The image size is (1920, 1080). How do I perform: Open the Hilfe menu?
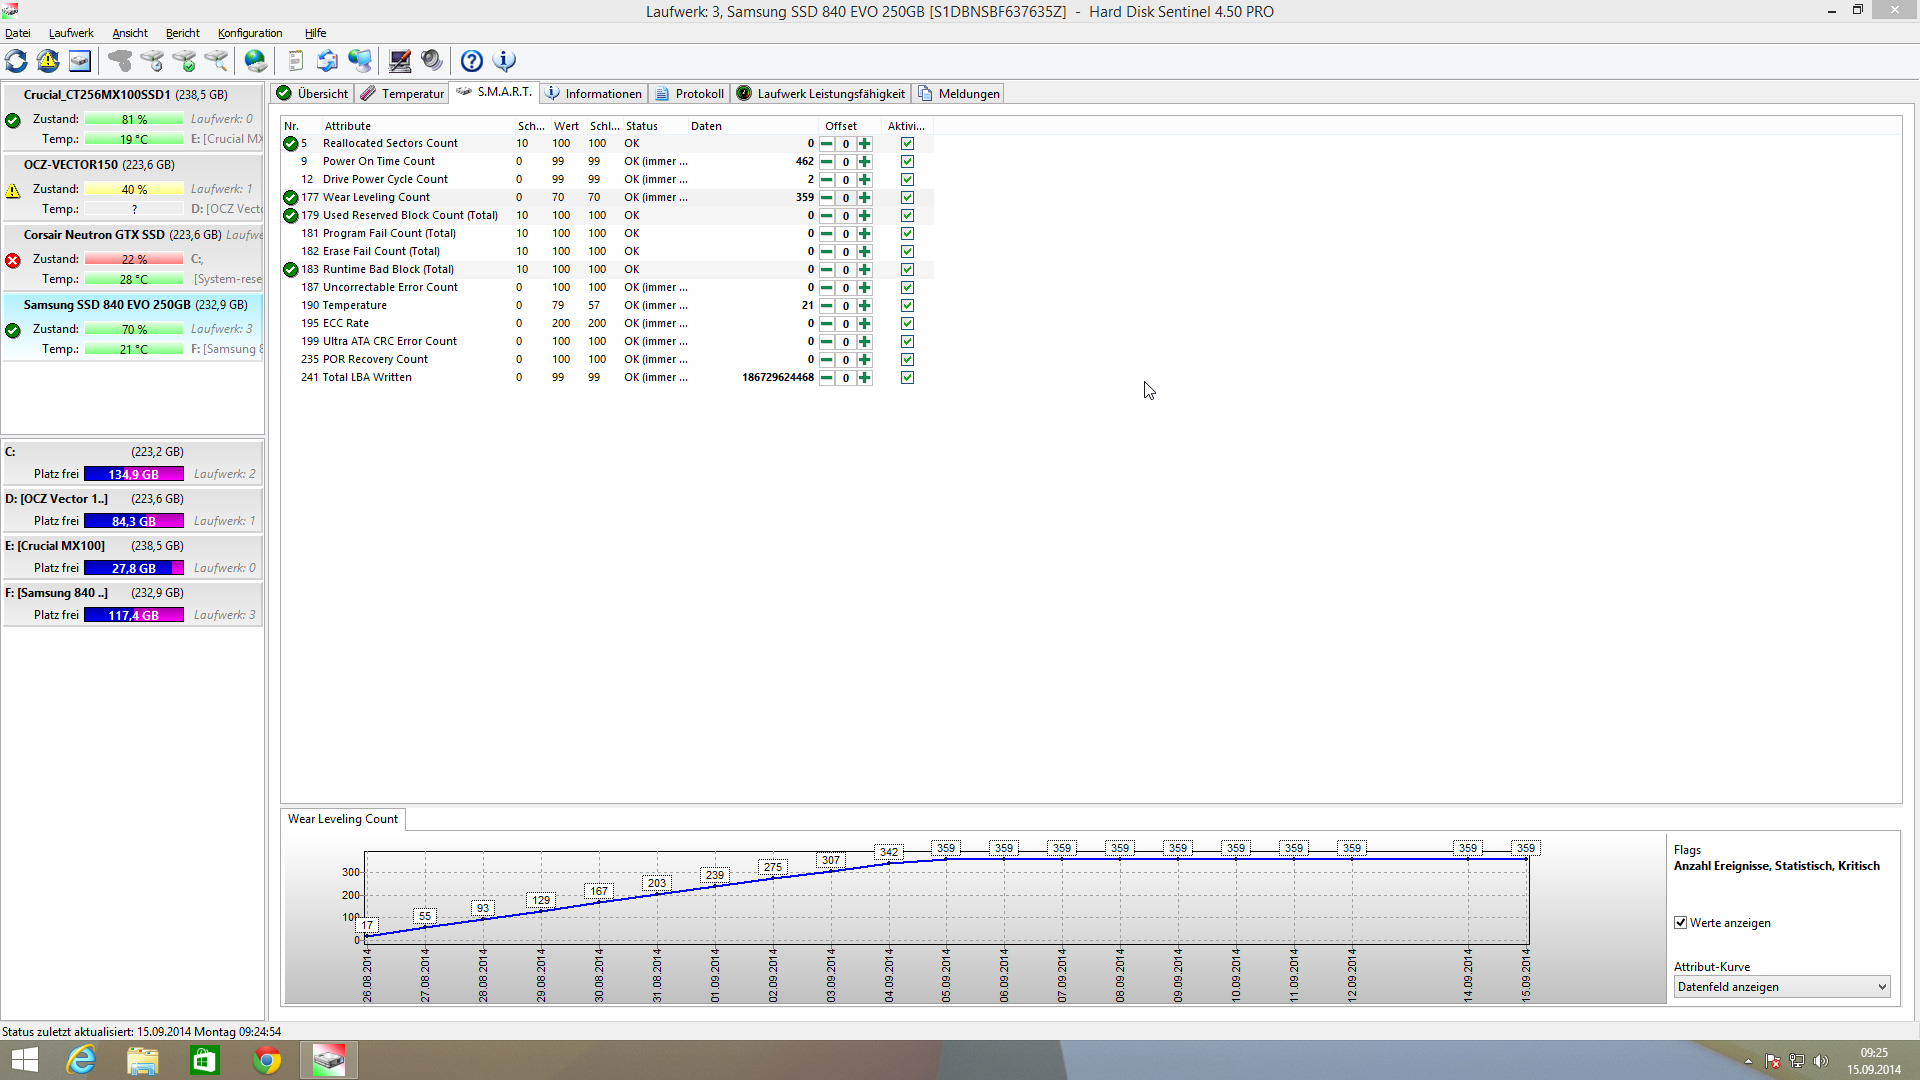[315, 33]
